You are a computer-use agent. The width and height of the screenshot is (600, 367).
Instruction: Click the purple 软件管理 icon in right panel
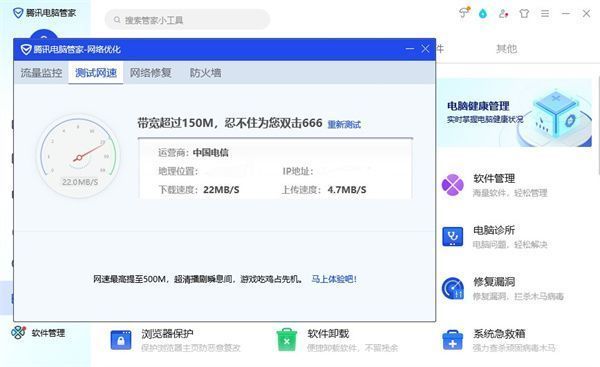[453, 185]
